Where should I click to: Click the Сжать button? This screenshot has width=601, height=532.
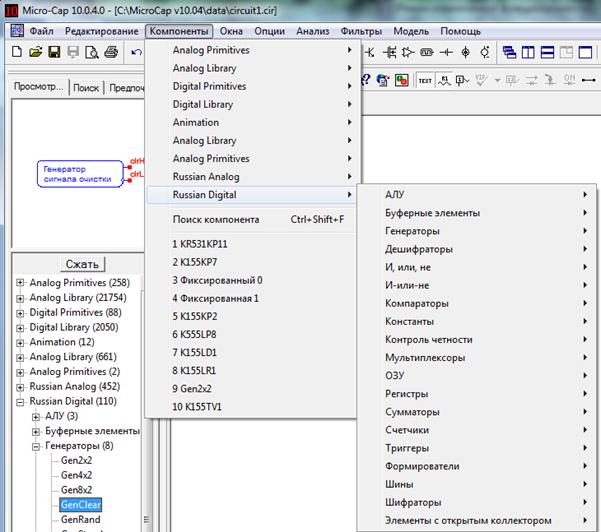point(82,264)
